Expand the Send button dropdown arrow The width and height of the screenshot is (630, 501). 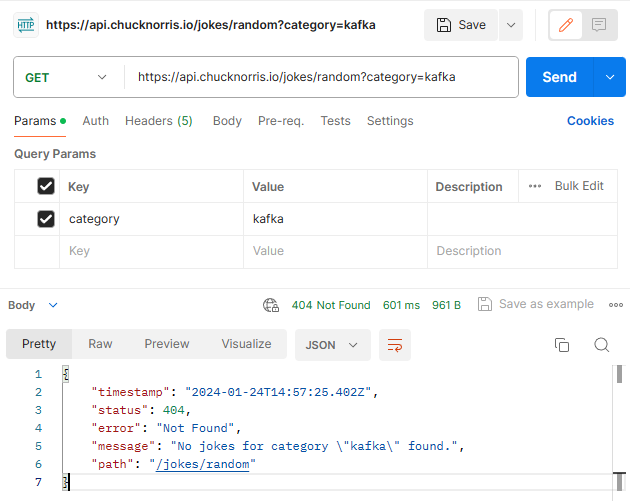[x=610, y=77]
